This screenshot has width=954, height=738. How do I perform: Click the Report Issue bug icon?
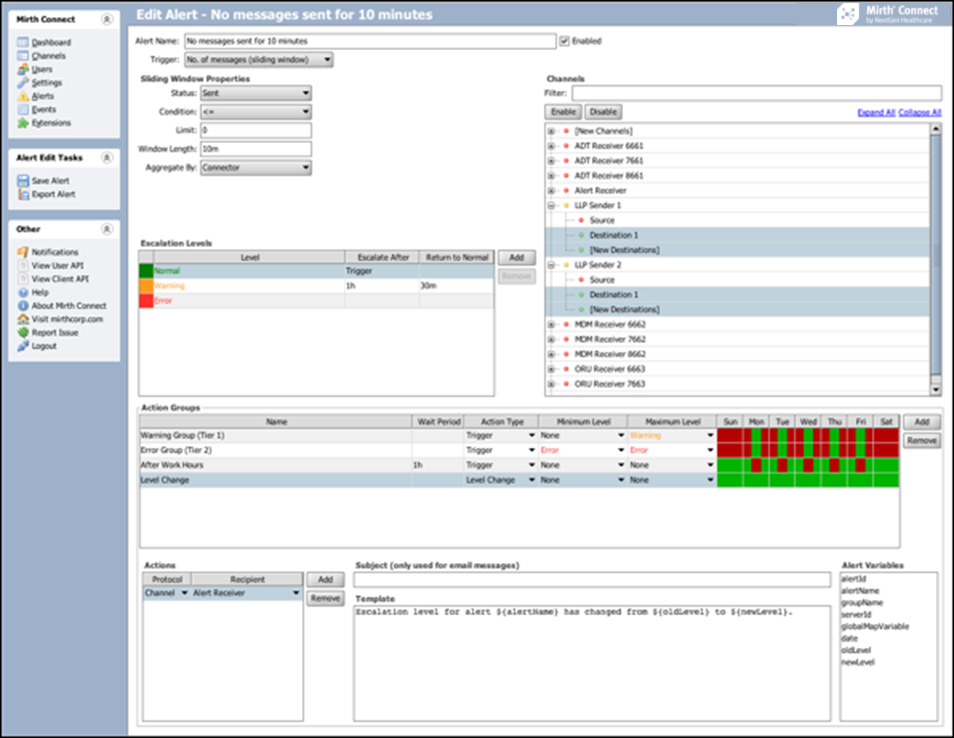point(23,332)
